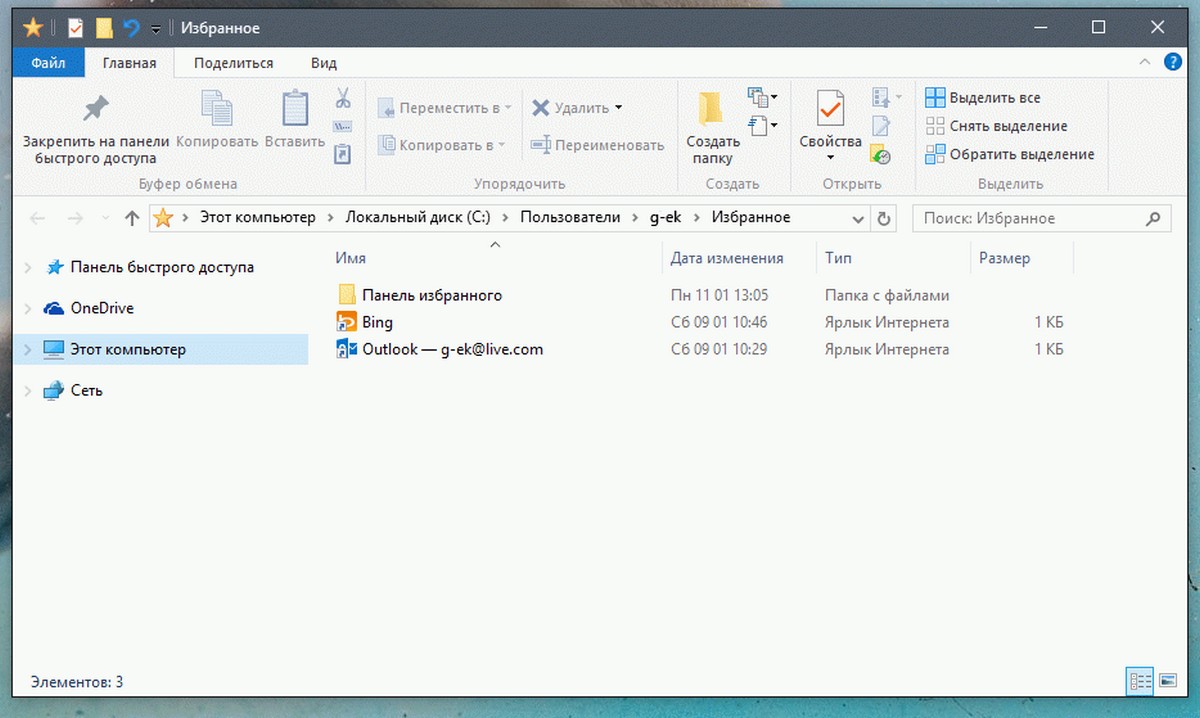The image size is (1200, 718).
Task: Go forward with the right navigation arrow
Action: pyautogui.click(x=75, y=218)
